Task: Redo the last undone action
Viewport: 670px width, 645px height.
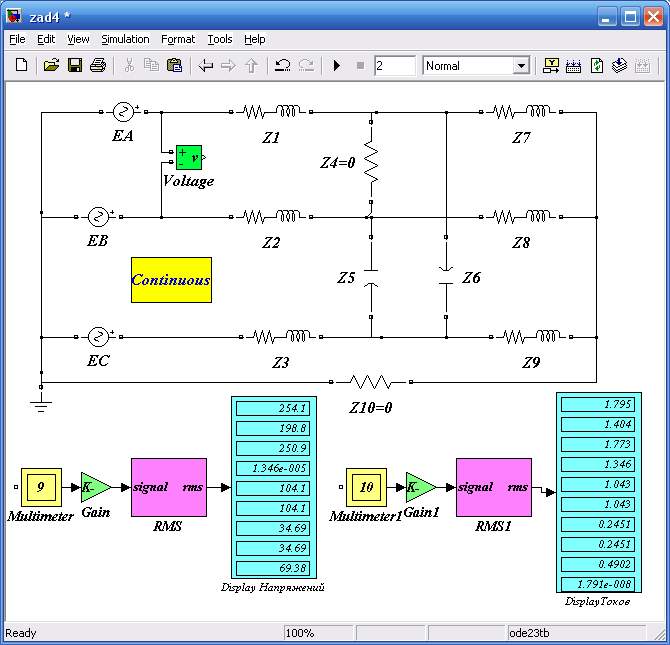Action: tap(306, 65)
